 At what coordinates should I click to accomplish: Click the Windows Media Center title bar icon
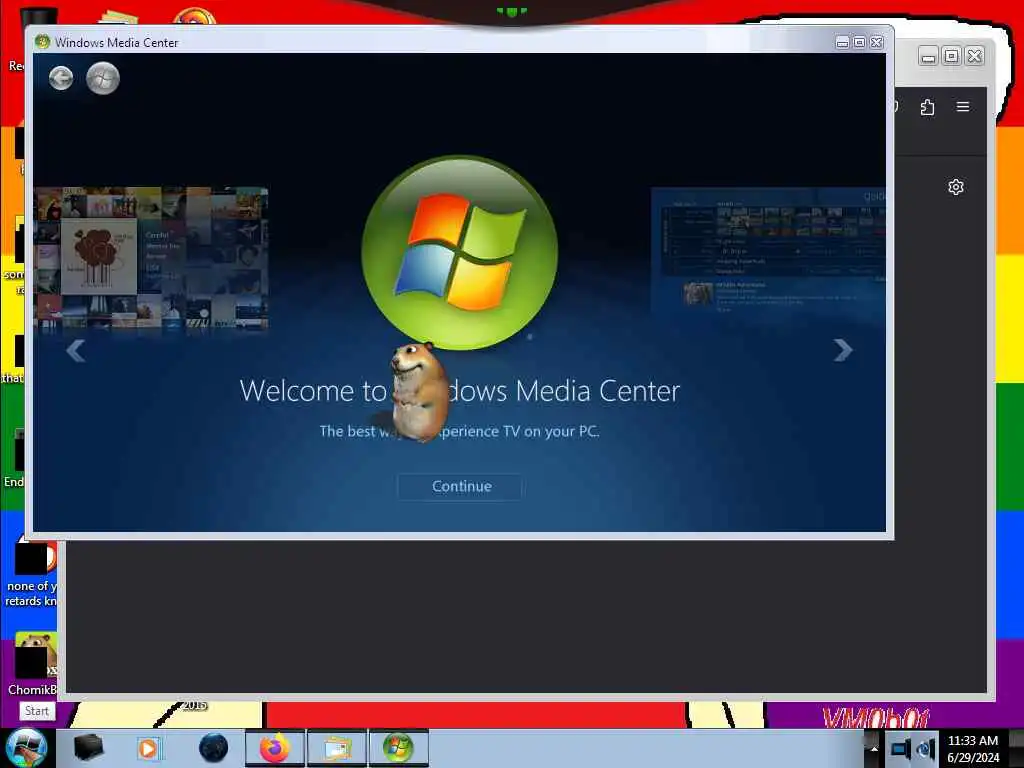[42, 42]
